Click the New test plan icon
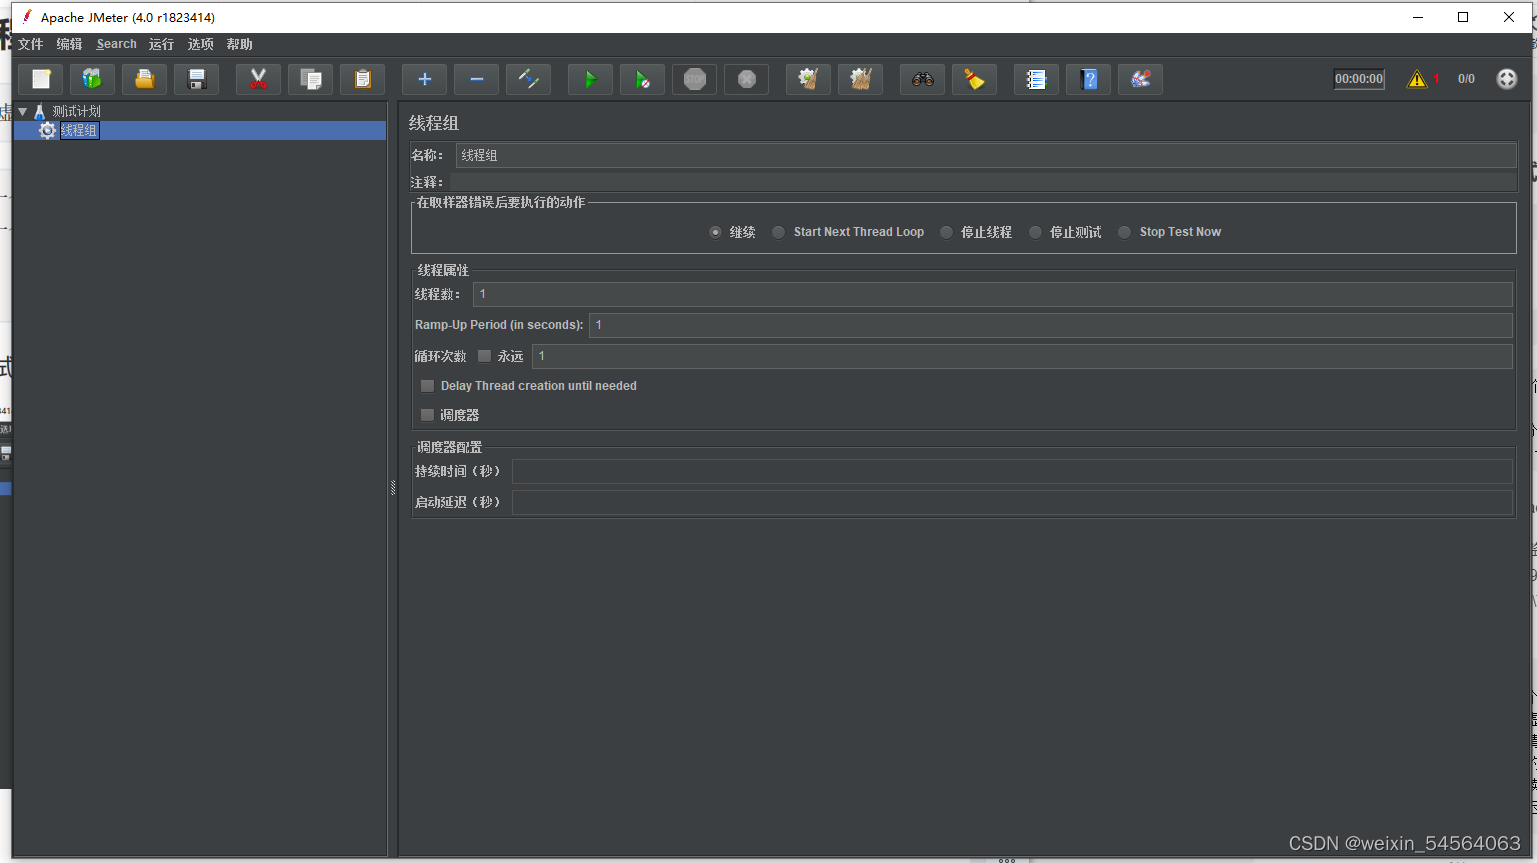The height and width of the screenshot is (863, 1537). [41, 79]
